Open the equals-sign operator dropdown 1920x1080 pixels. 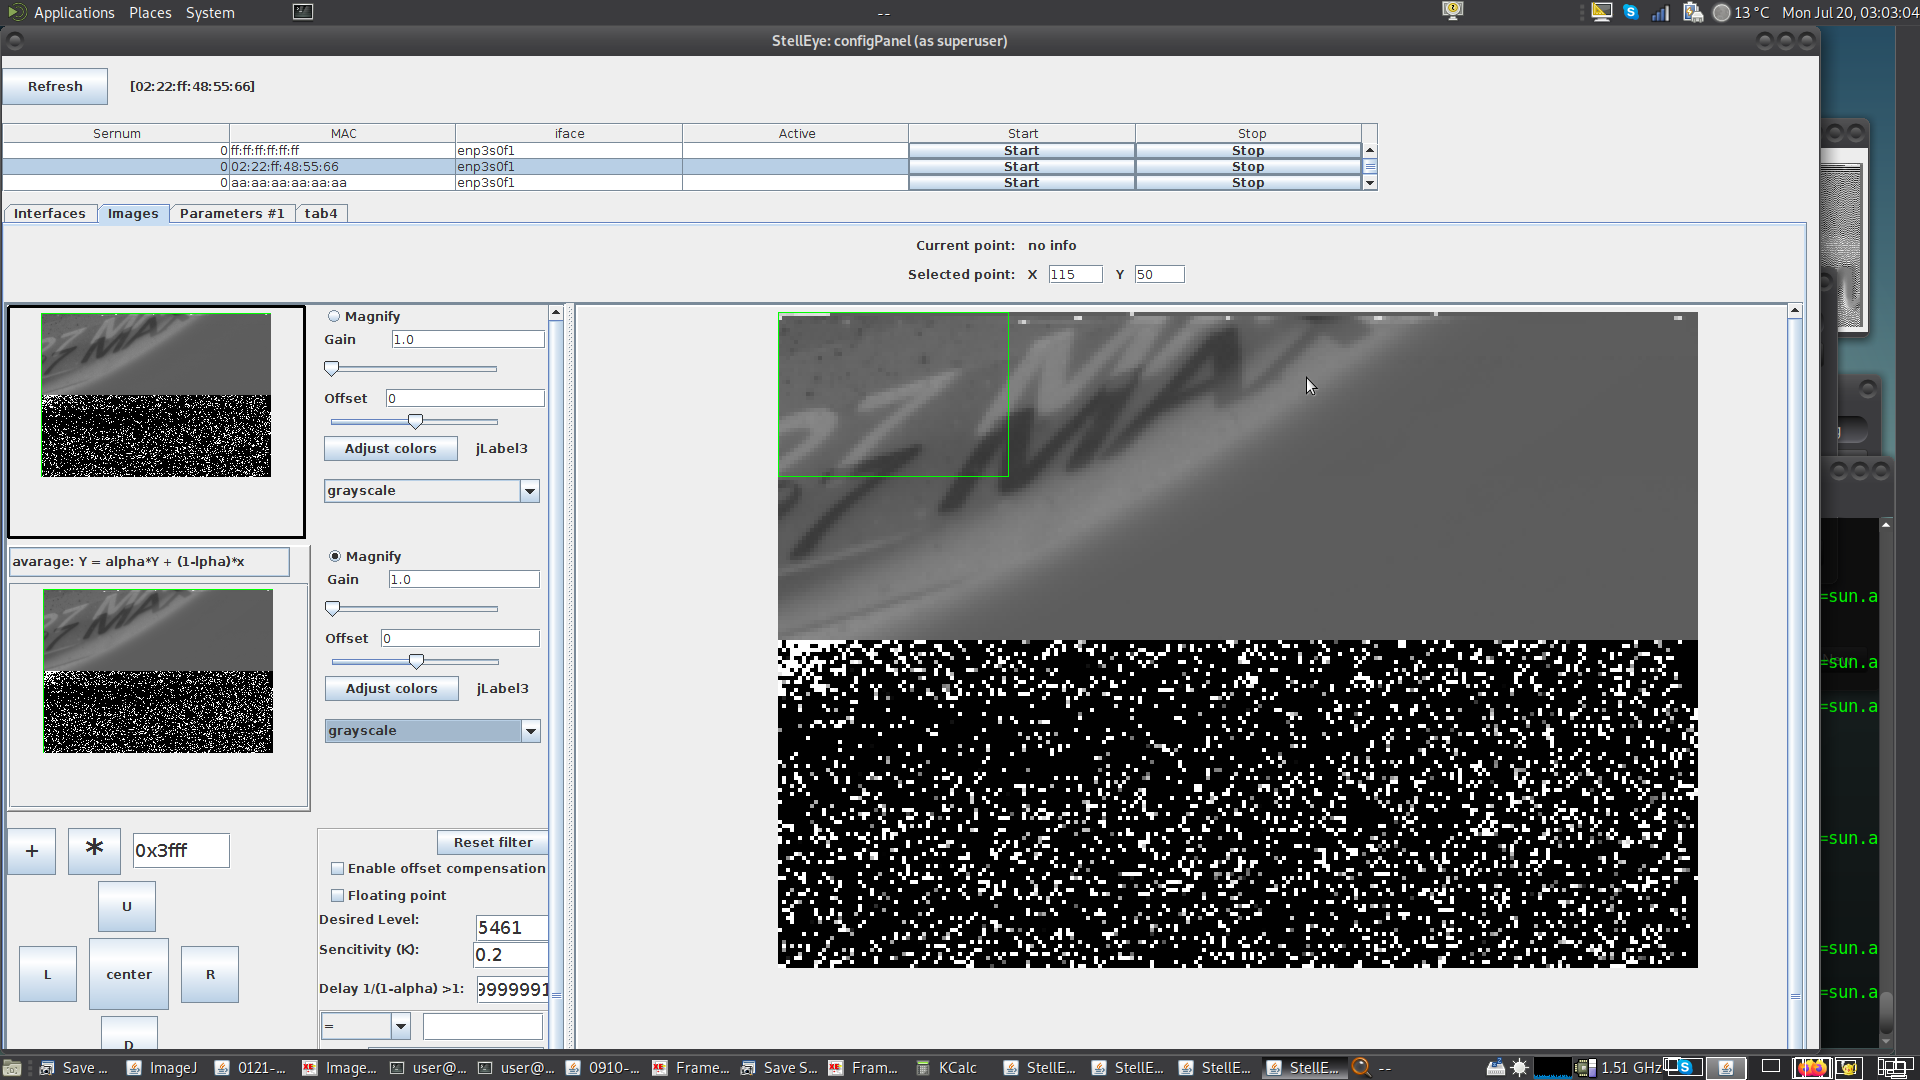coord(400,1026)
